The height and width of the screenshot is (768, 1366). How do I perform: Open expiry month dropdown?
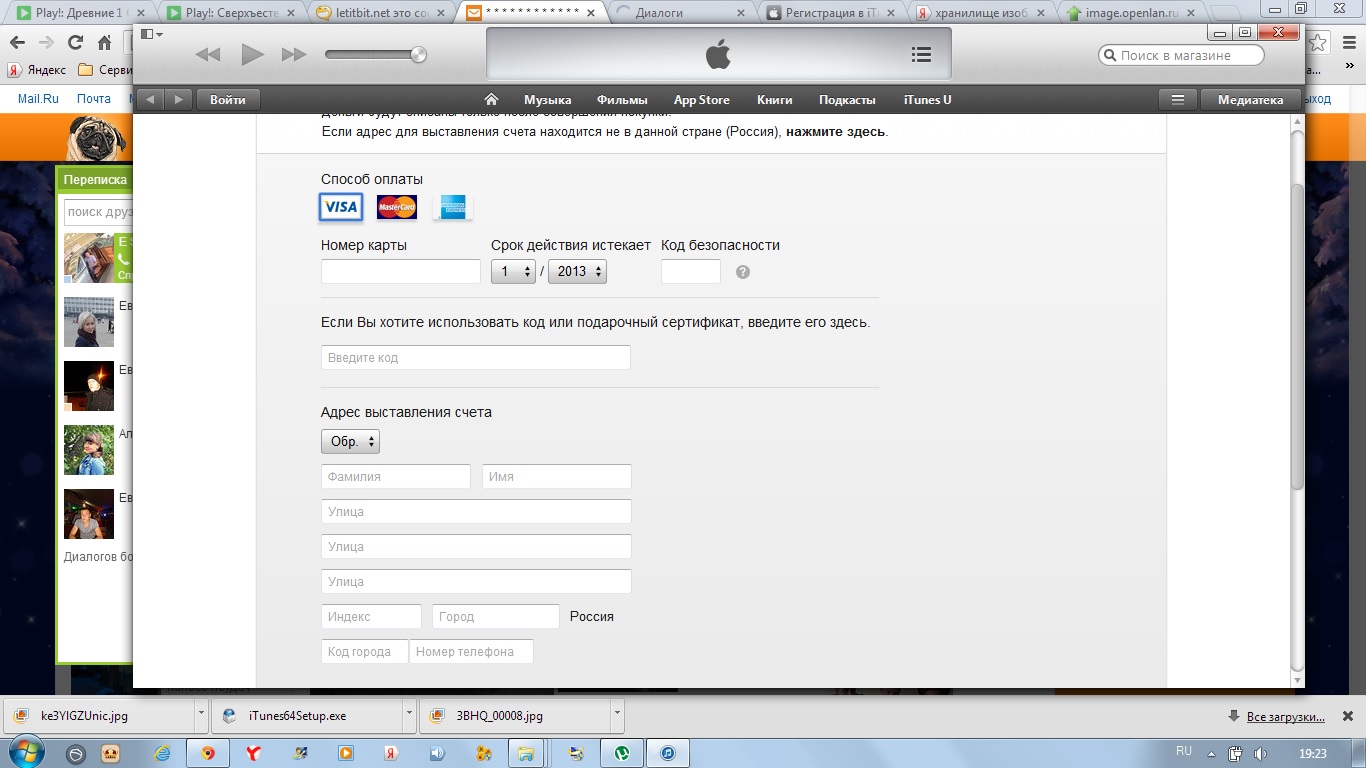click(513, 272)
